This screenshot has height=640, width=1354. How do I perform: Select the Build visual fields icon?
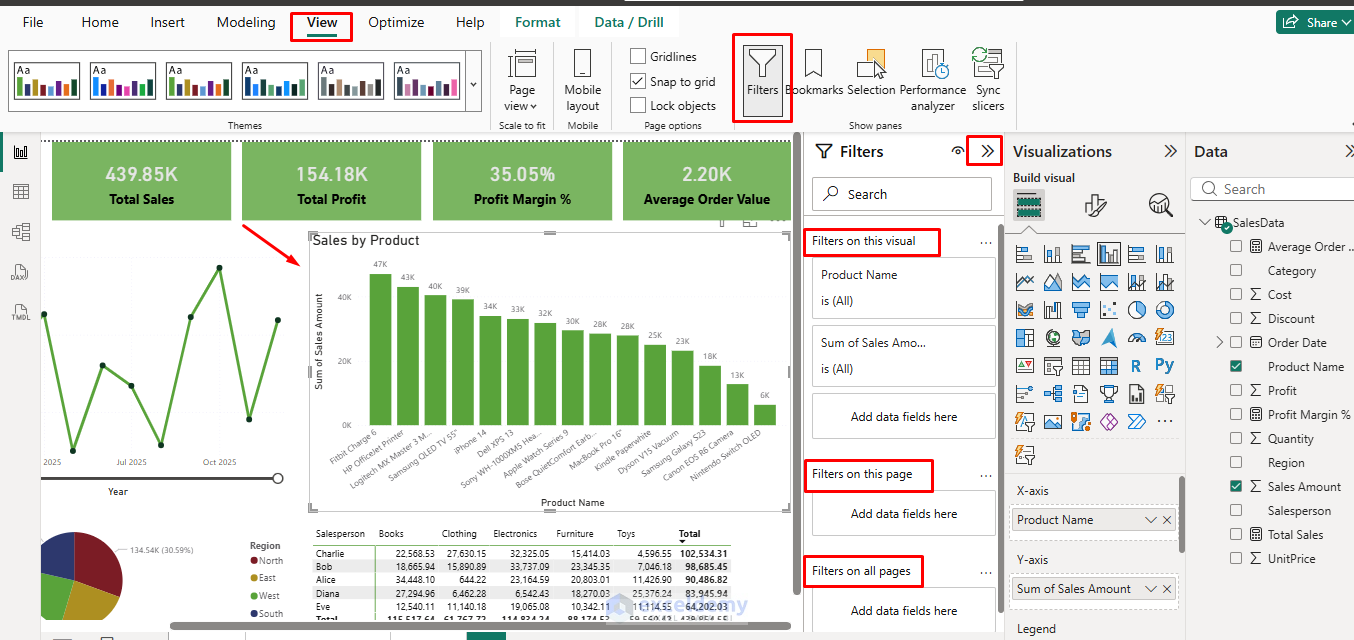[1029, 206]
